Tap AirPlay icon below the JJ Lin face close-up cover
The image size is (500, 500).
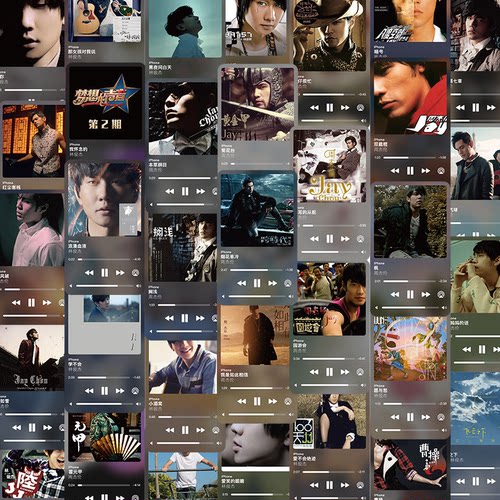(135, 273)
